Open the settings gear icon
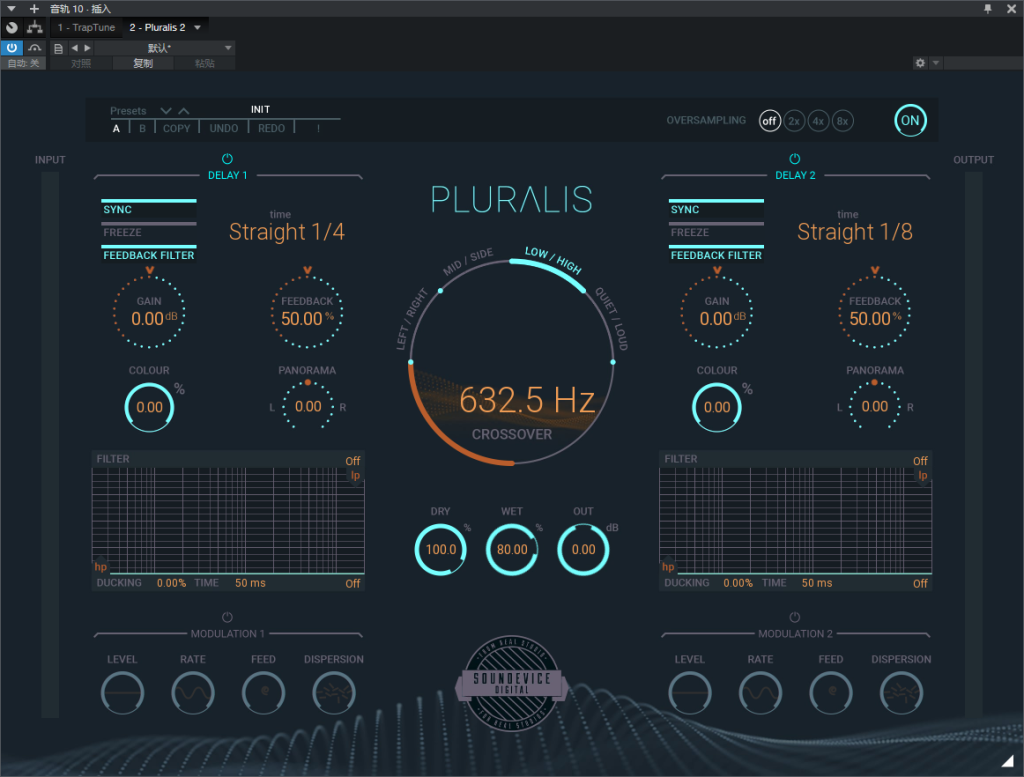 tap(920, 63)
